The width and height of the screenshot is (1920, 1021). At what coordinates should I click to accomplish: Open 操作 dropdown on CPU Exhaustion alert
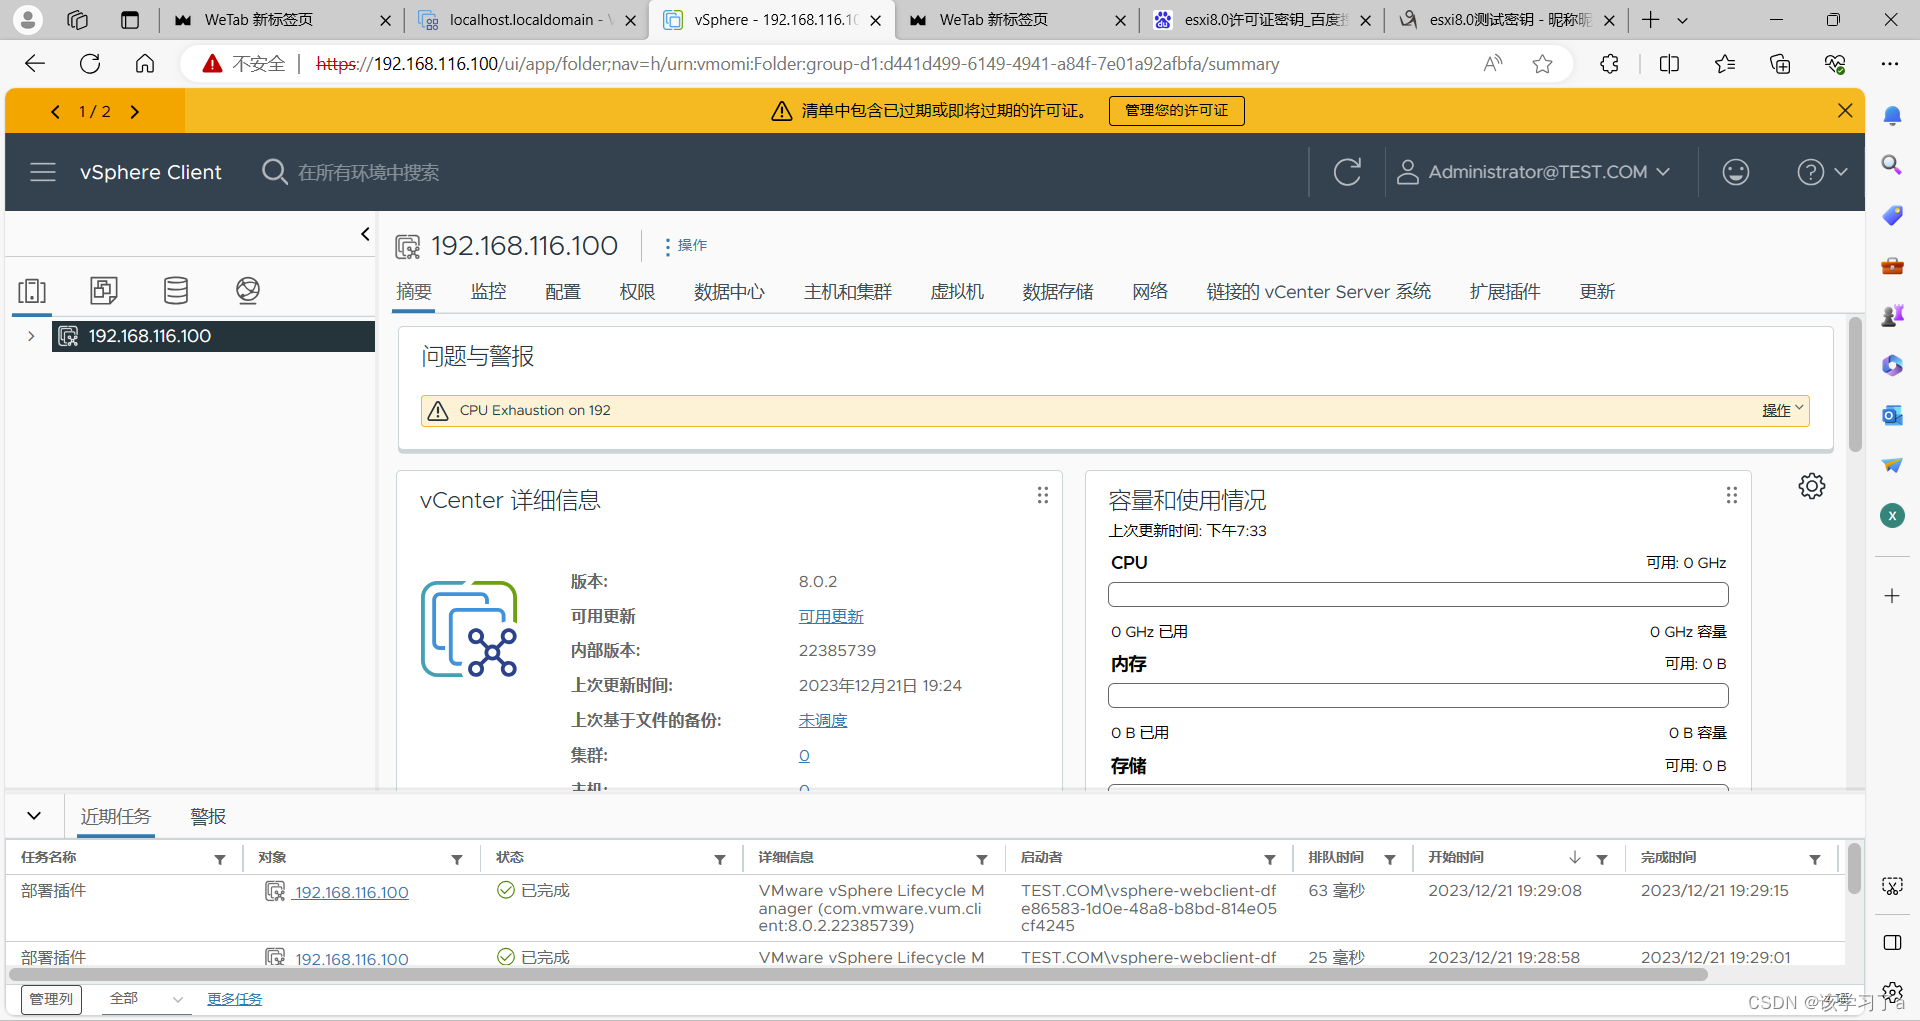1782,410
